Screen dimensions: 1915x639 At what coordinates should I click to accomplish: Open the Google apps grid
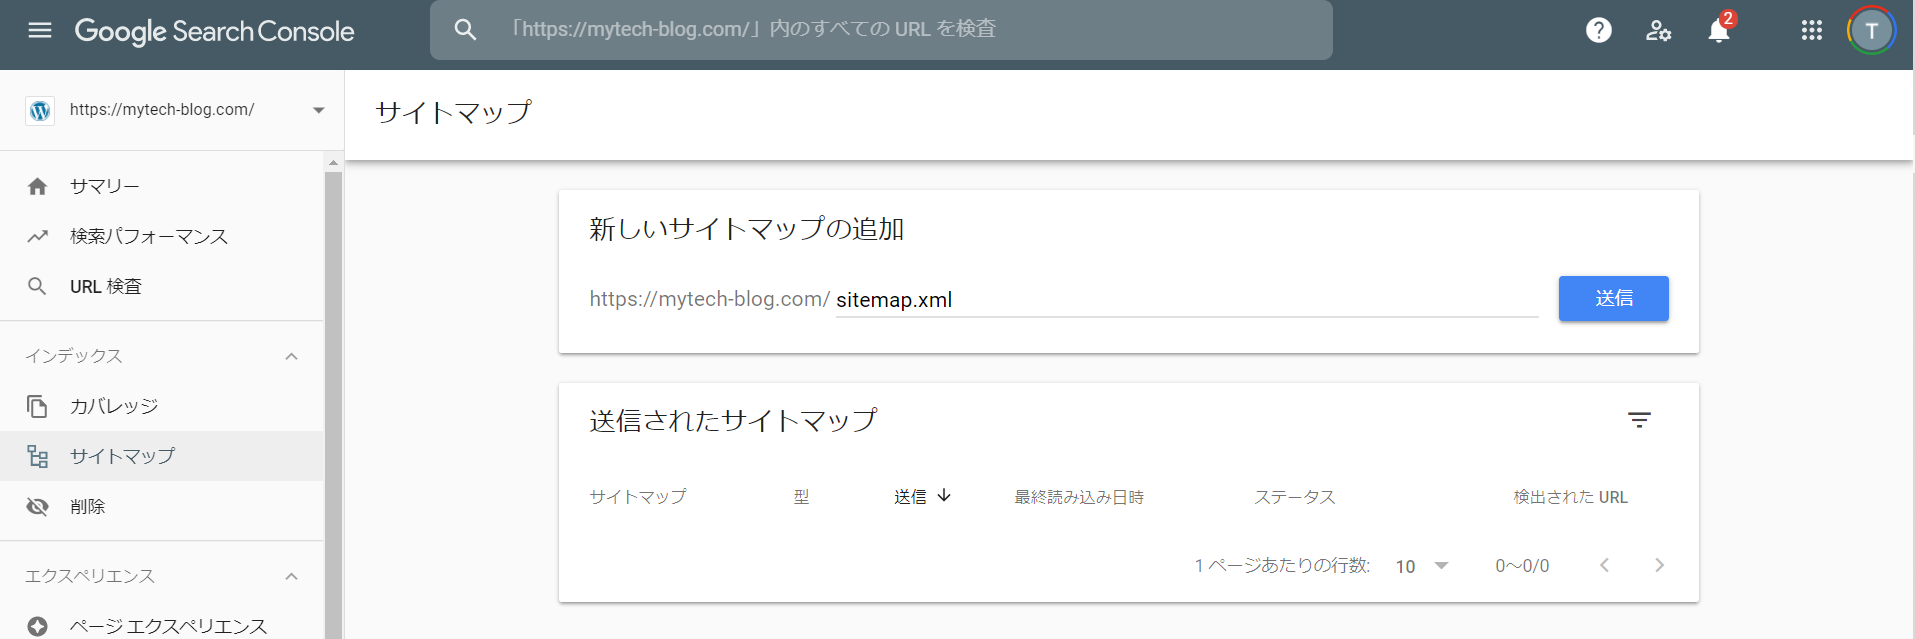(1811, 30)
